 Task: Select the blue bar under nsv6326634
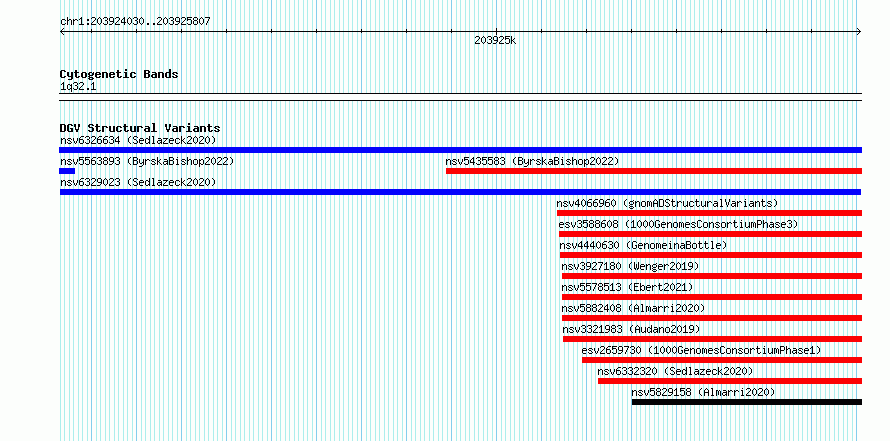pyautogui.click(x=460, y=150)
